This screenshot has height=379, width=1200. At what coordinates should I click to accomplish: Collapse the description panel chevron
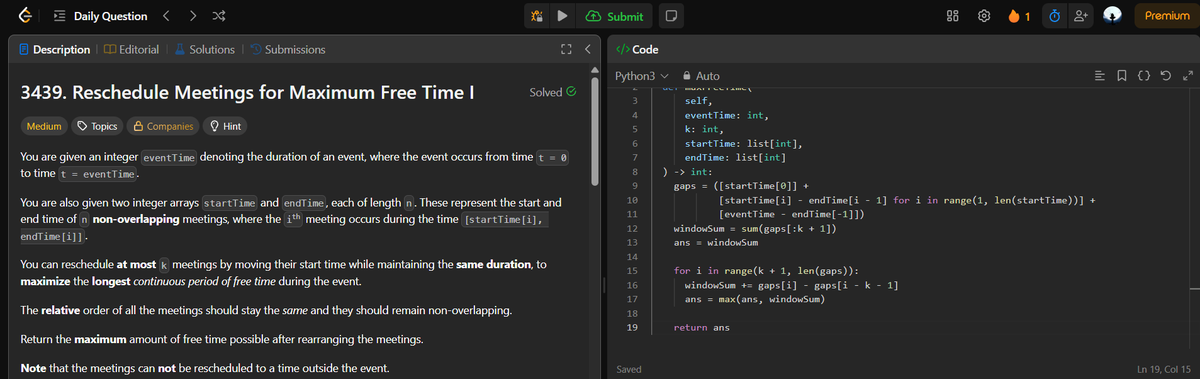[587, 49]
